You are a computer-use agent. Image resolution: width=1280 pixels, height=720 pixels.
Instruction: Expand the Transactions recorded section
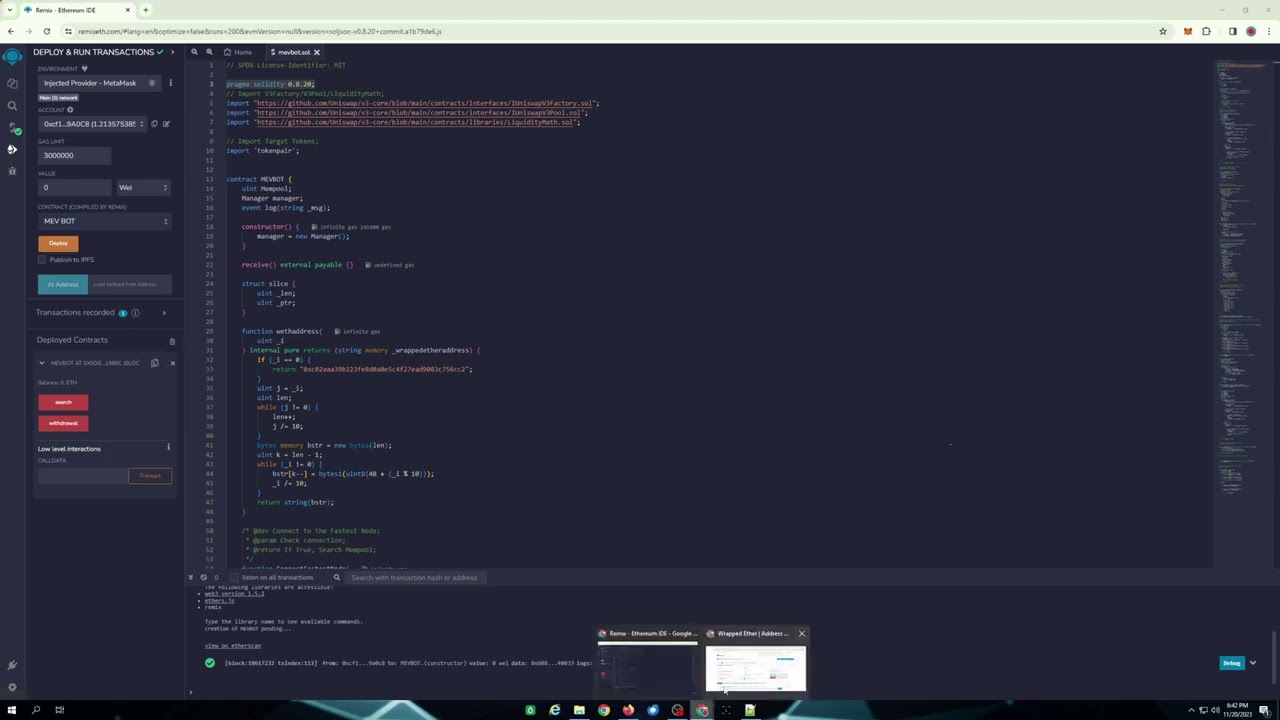point(164,313)
